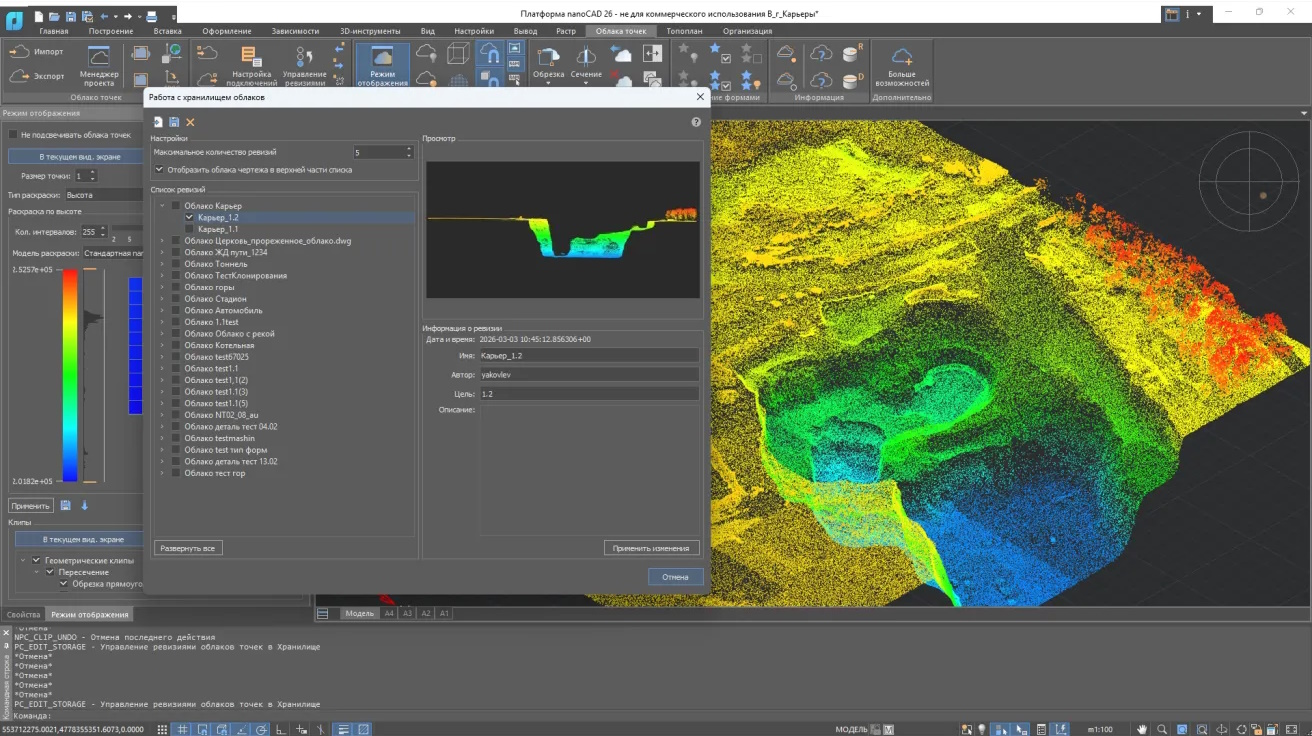The image size is (1312, 736).
Task: Expand the Облако ЖД пути_1234 node
Action: tap(162, 253)
